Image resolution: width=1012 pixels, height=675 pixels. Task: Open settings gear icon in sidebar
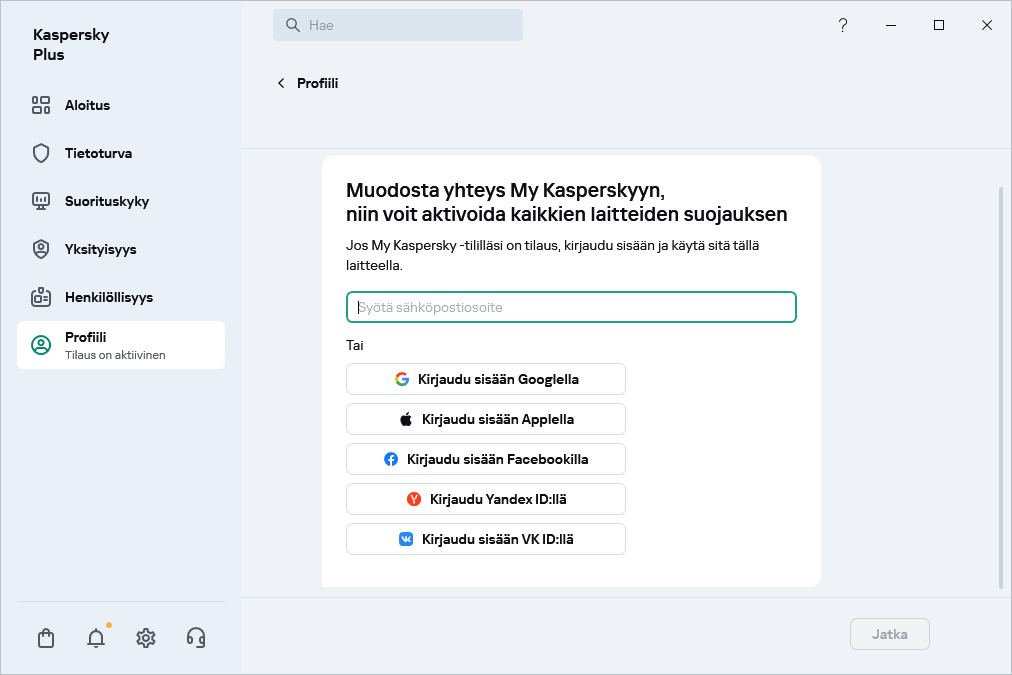(146, 638)
